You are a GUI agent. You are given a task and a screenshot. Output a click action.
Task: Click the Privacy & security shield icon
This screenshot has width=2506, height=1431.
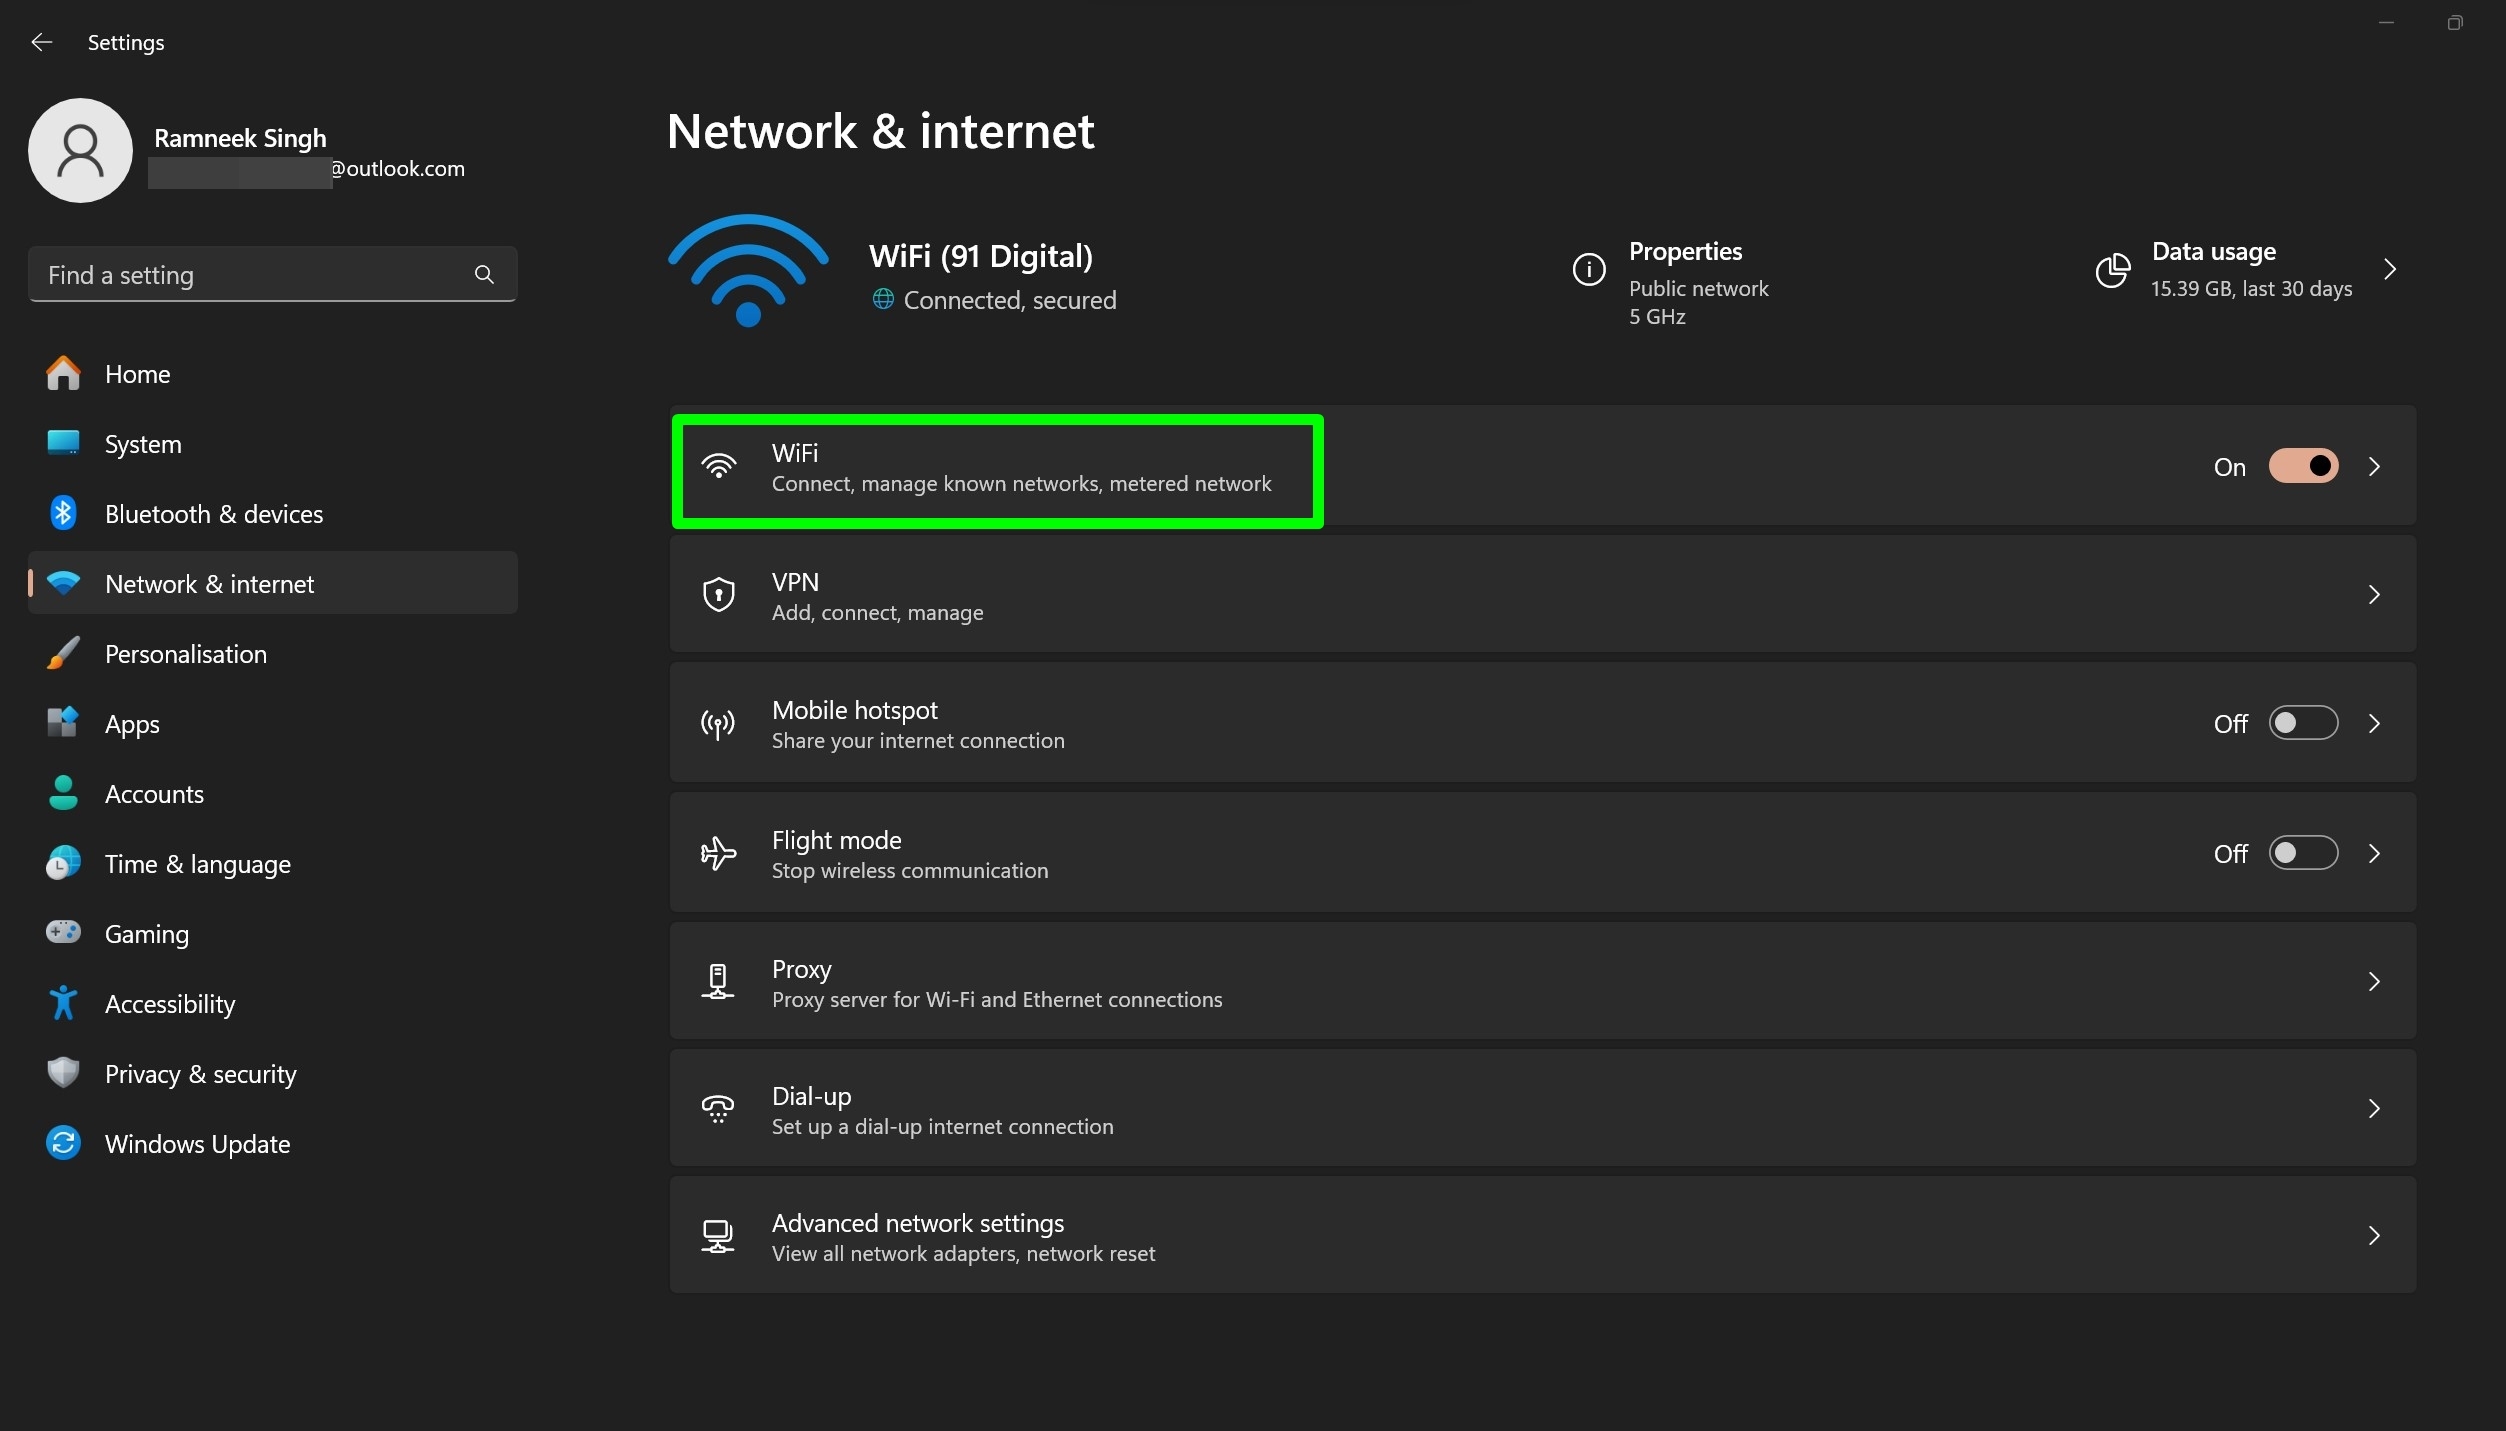[x=63, y=1073]
